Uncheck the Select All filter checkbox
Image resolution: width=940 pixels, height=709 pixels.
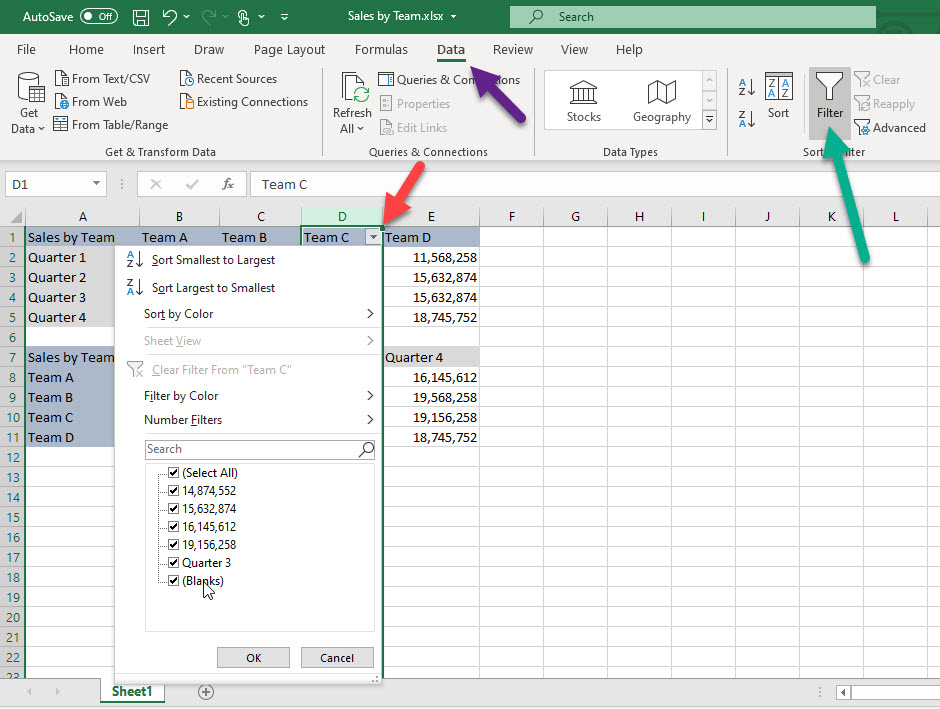click(x=173, y=472)
